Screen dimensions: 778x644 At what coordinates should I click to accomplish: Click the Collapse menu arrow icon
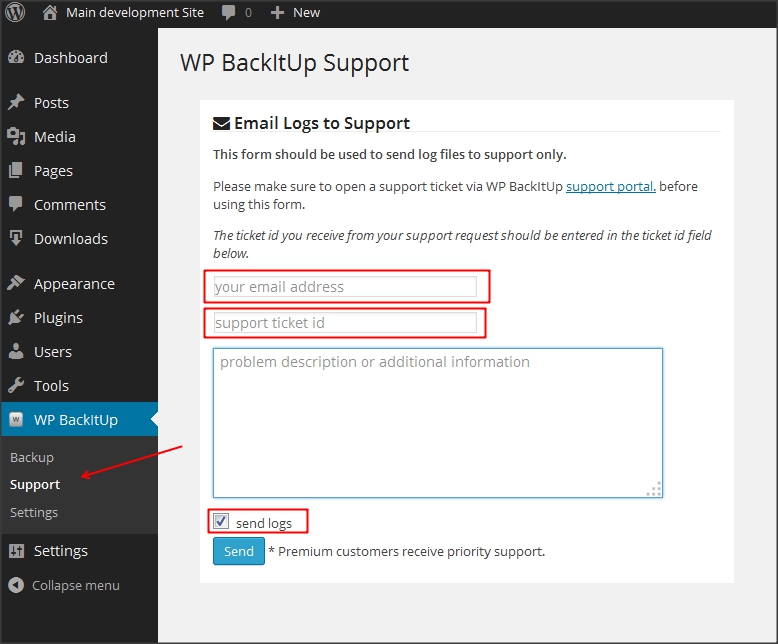pos(16,585)
